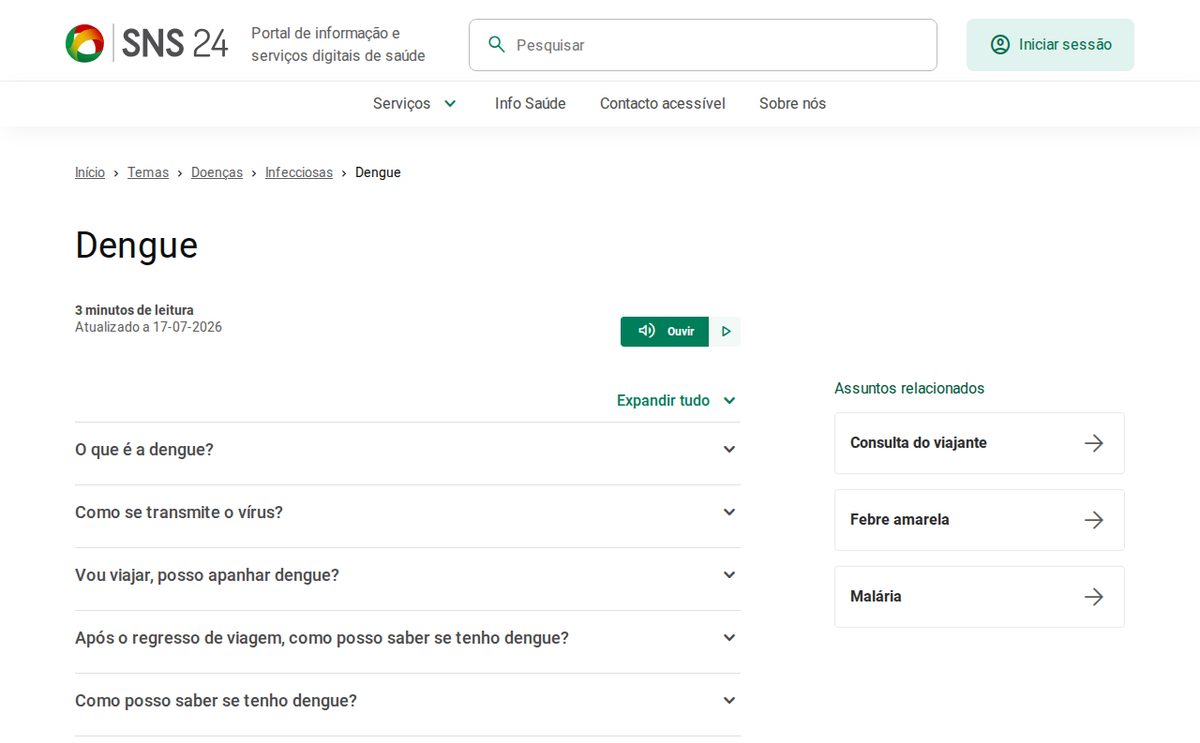This screenshot has width=1200, height=743.
Task: Click the Pesquisar search field
Action: (703, 45)
